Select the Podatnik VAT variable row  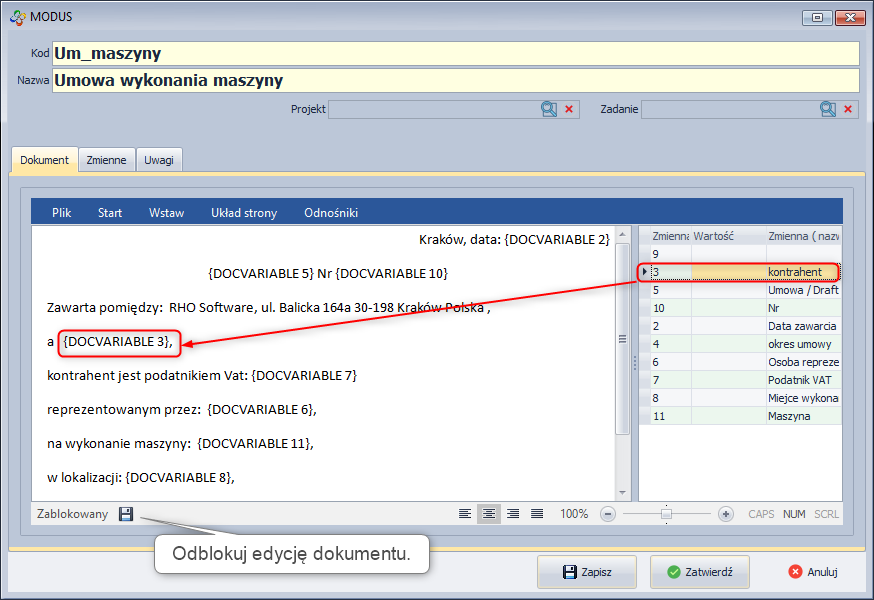click(740, 380)
